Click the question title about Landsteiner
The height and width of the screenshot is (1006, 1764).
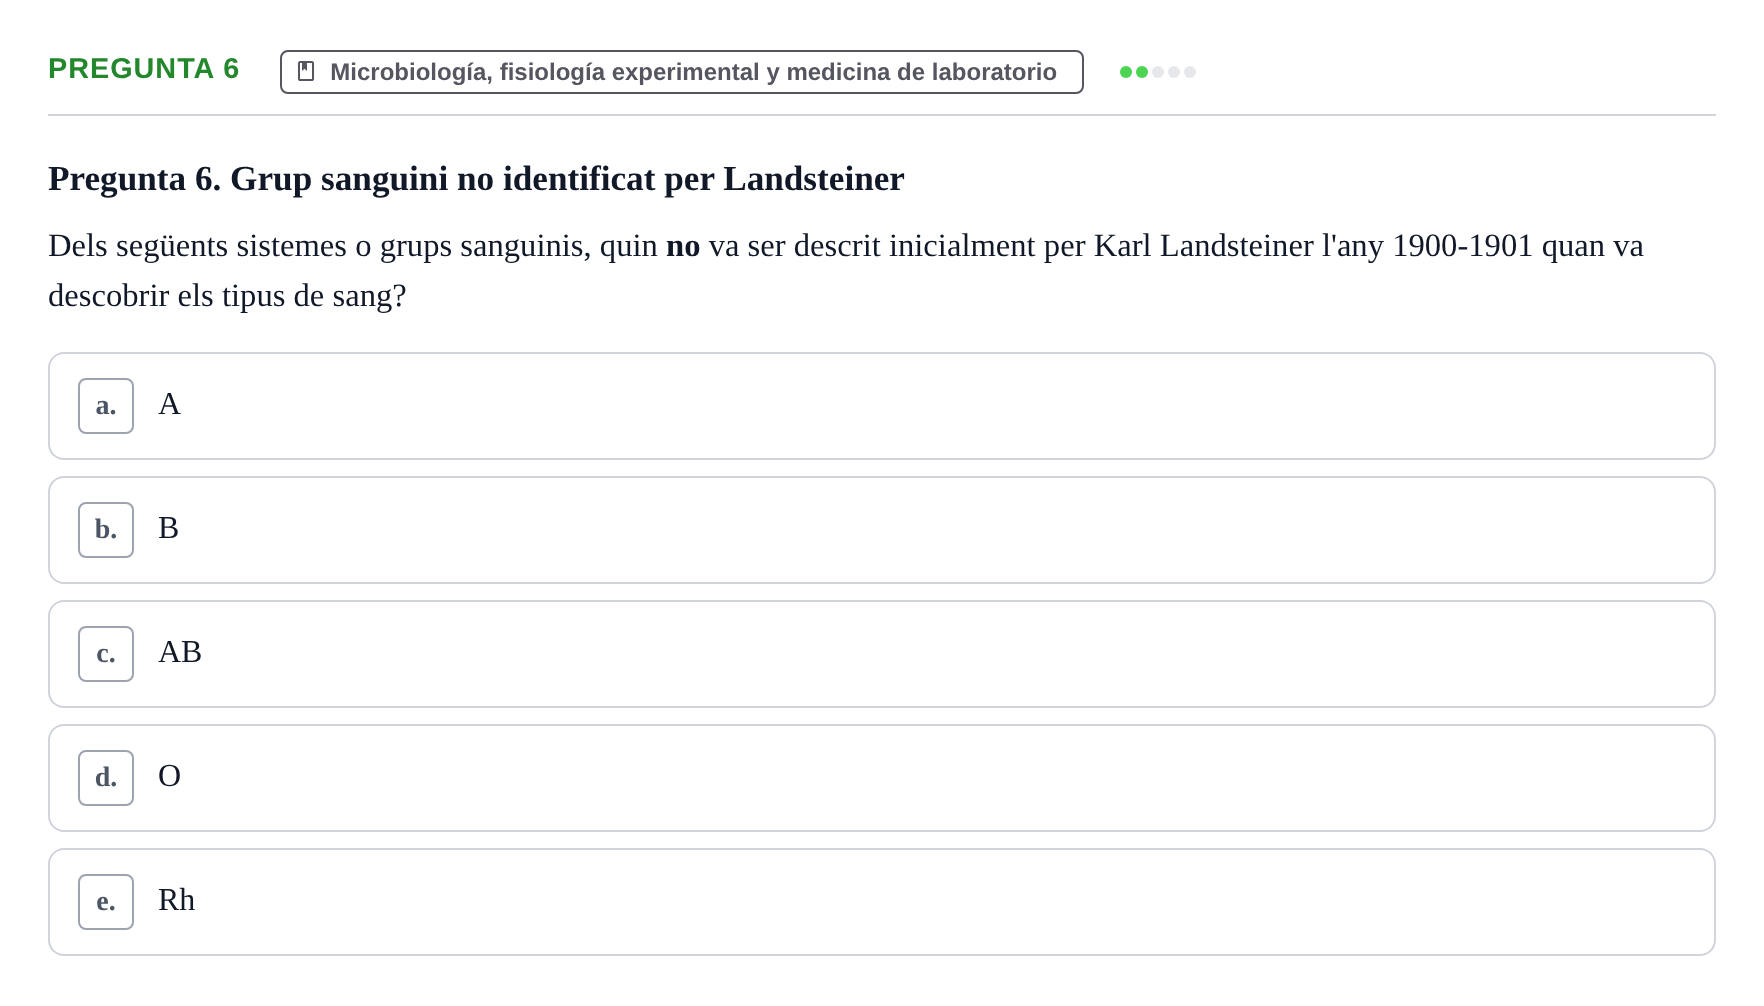476,179
